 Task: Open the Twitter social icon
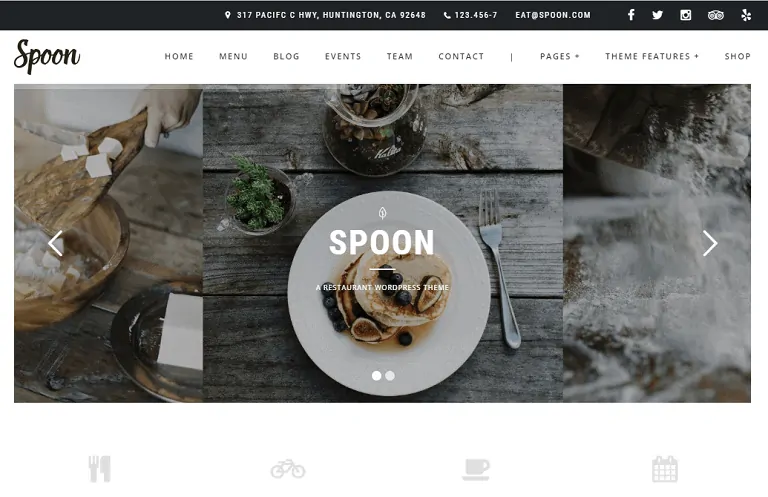657,15
